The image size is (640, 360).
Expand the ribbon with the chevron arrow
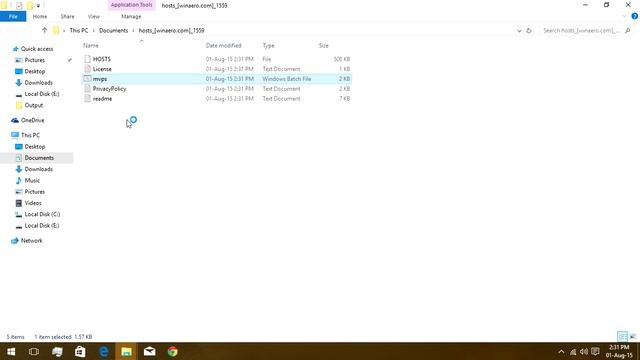pyautogui.click(x=624, y=16)
